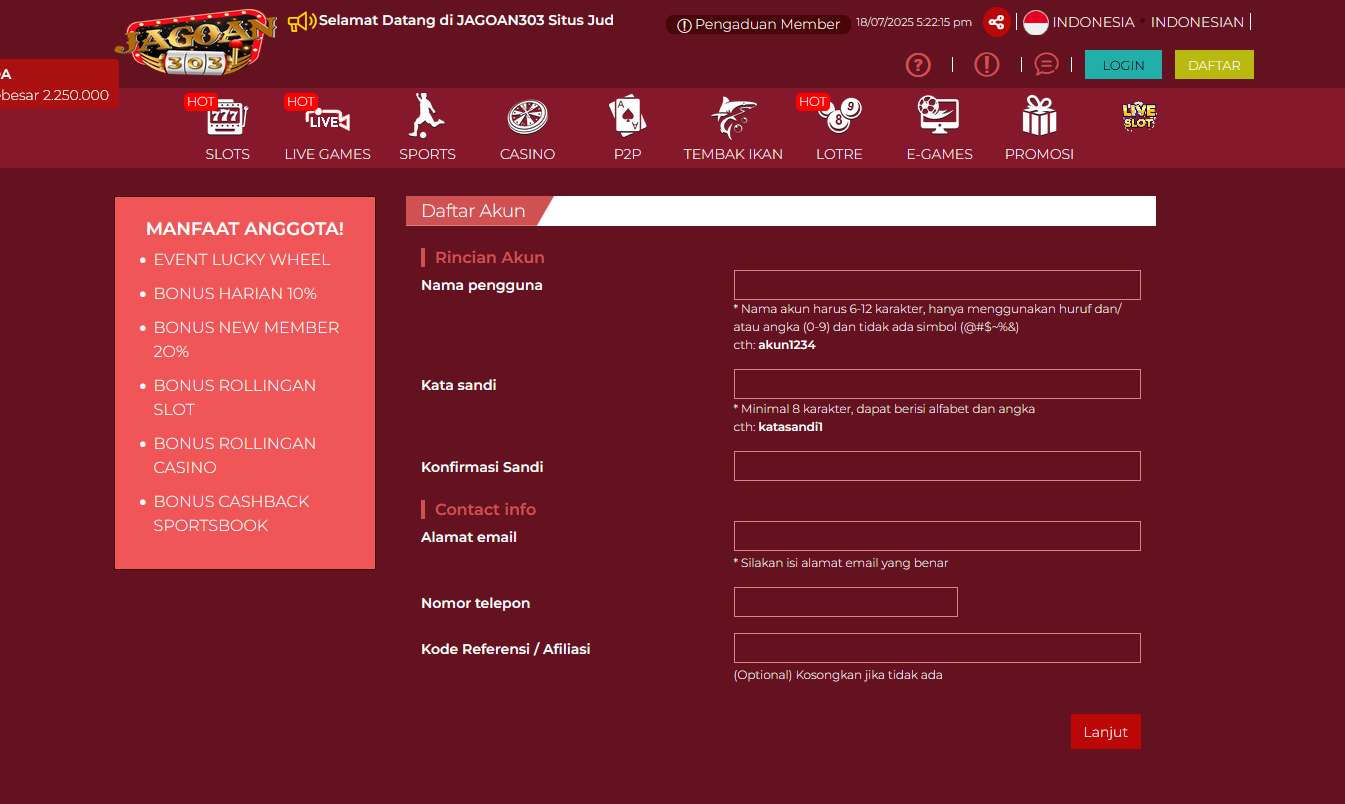Screen dimensions: 1345x804
Task: Click the BONUS HARIAN 10% benefit
Action: tap(235, 293)
